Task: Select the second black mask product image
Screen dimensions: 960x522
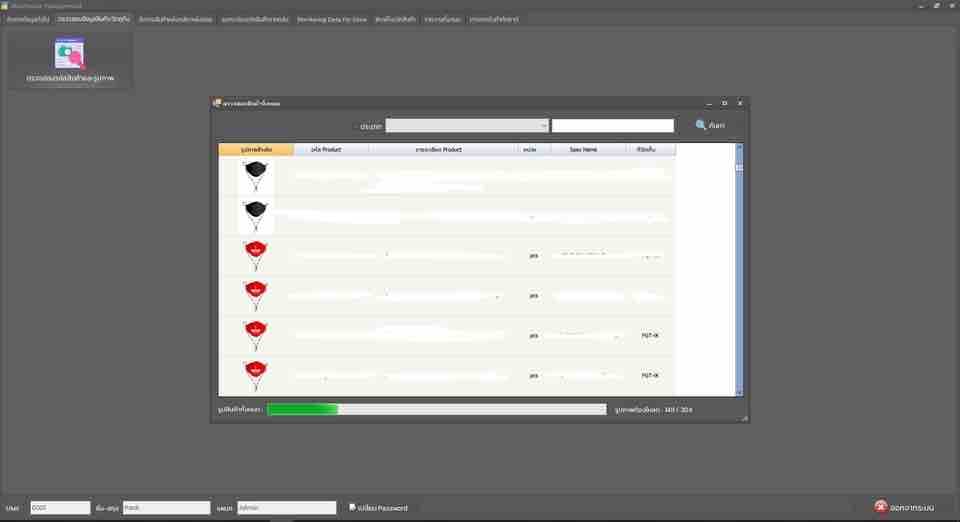Action: click(256, 216)
